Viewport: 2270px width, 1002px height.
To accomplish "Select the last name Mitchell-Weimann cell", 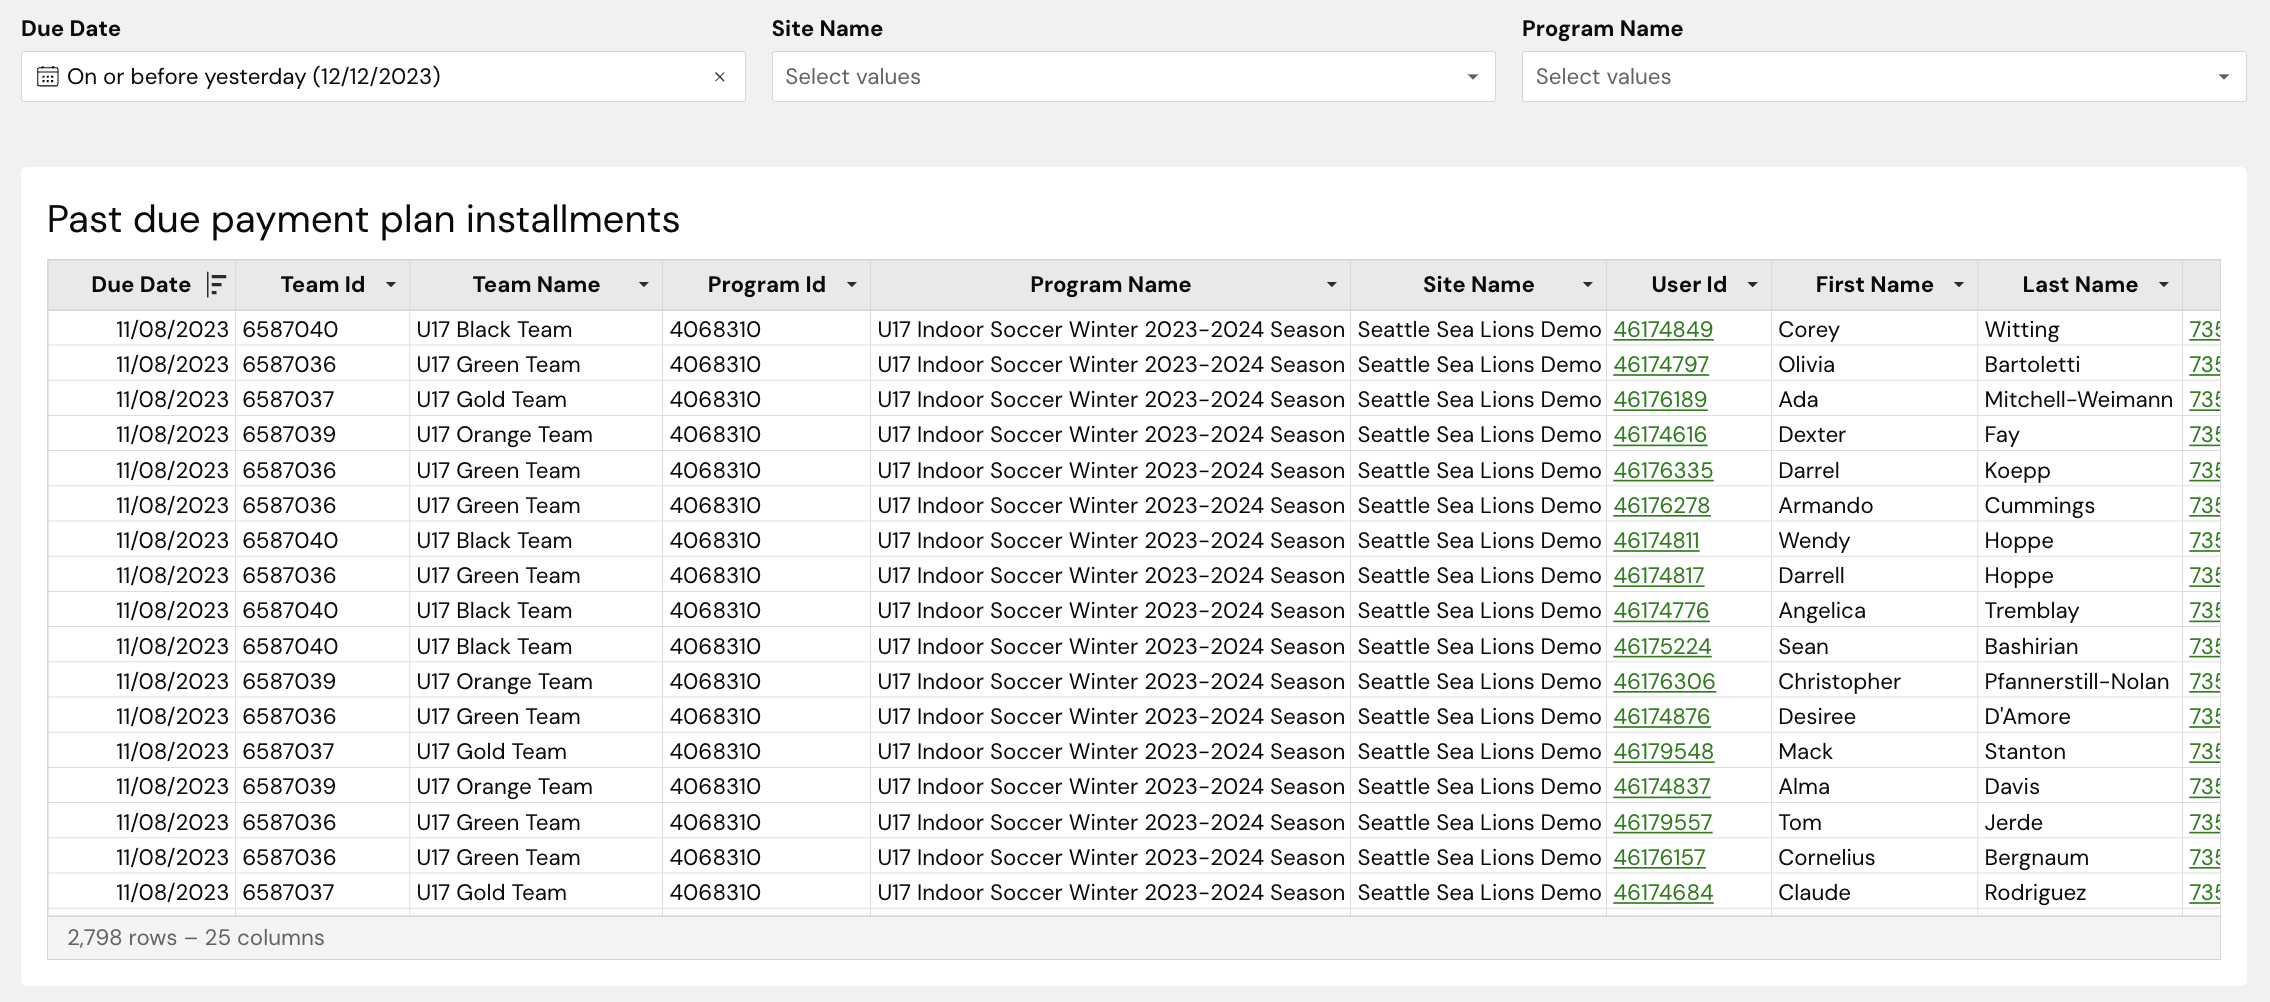I will pos(2079,399).
